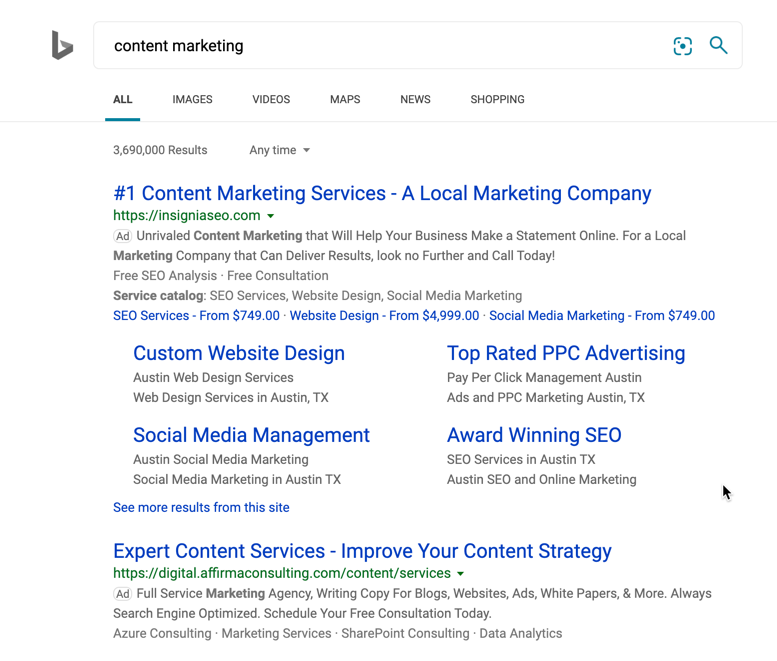Open 'SEO Services - From $749.00' link
Screen dimensions: 777x661
tap(196, 316)
